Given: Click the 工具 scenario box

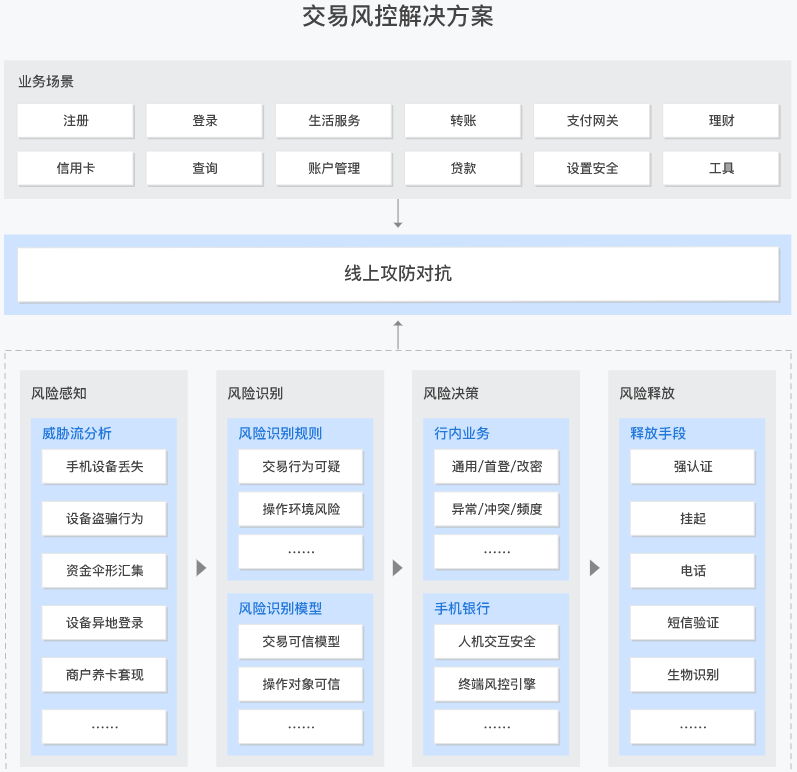Looking at the screenshot, I should pyautogui.click(x=721, y=168).
